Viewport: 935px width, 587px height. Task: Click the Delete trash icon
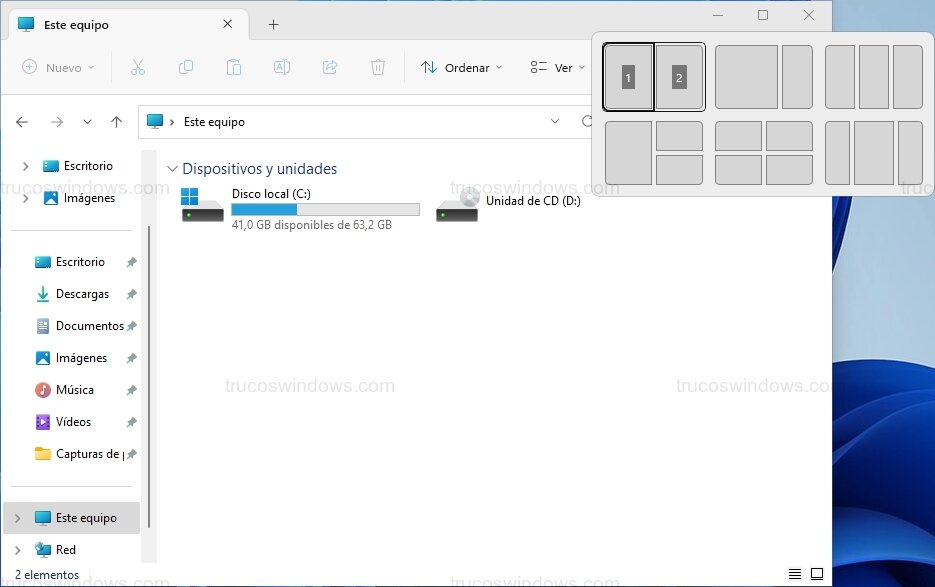[377, 67]
